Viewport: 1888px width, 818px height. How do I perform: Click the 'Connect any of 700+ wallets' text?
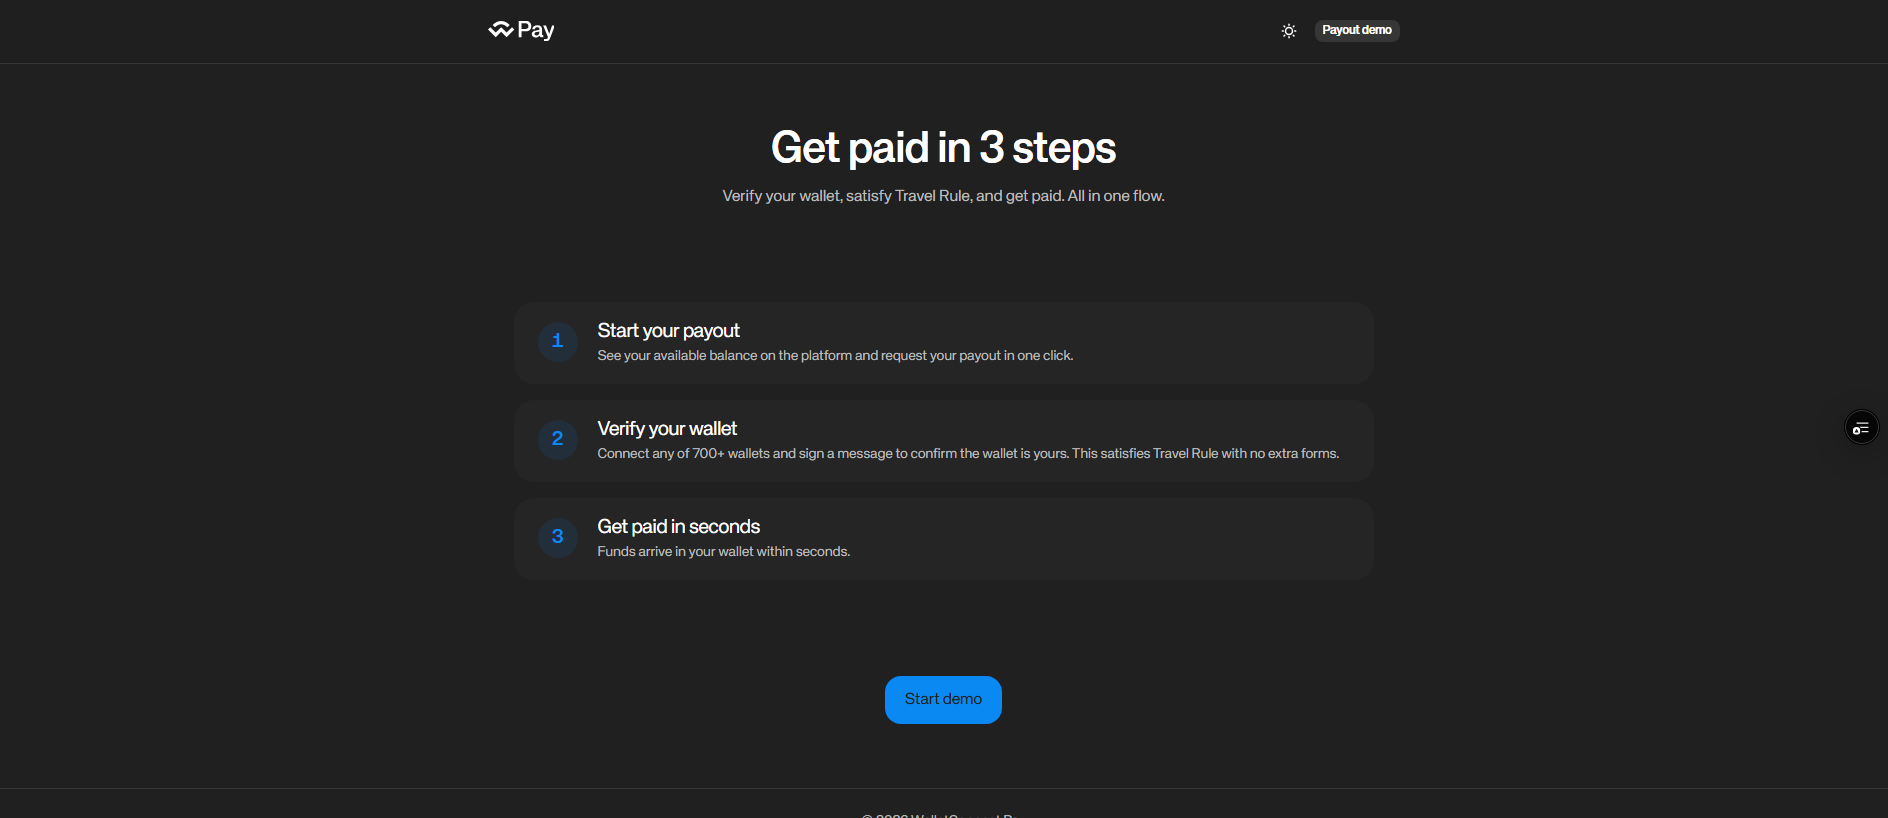click(968, 454)
